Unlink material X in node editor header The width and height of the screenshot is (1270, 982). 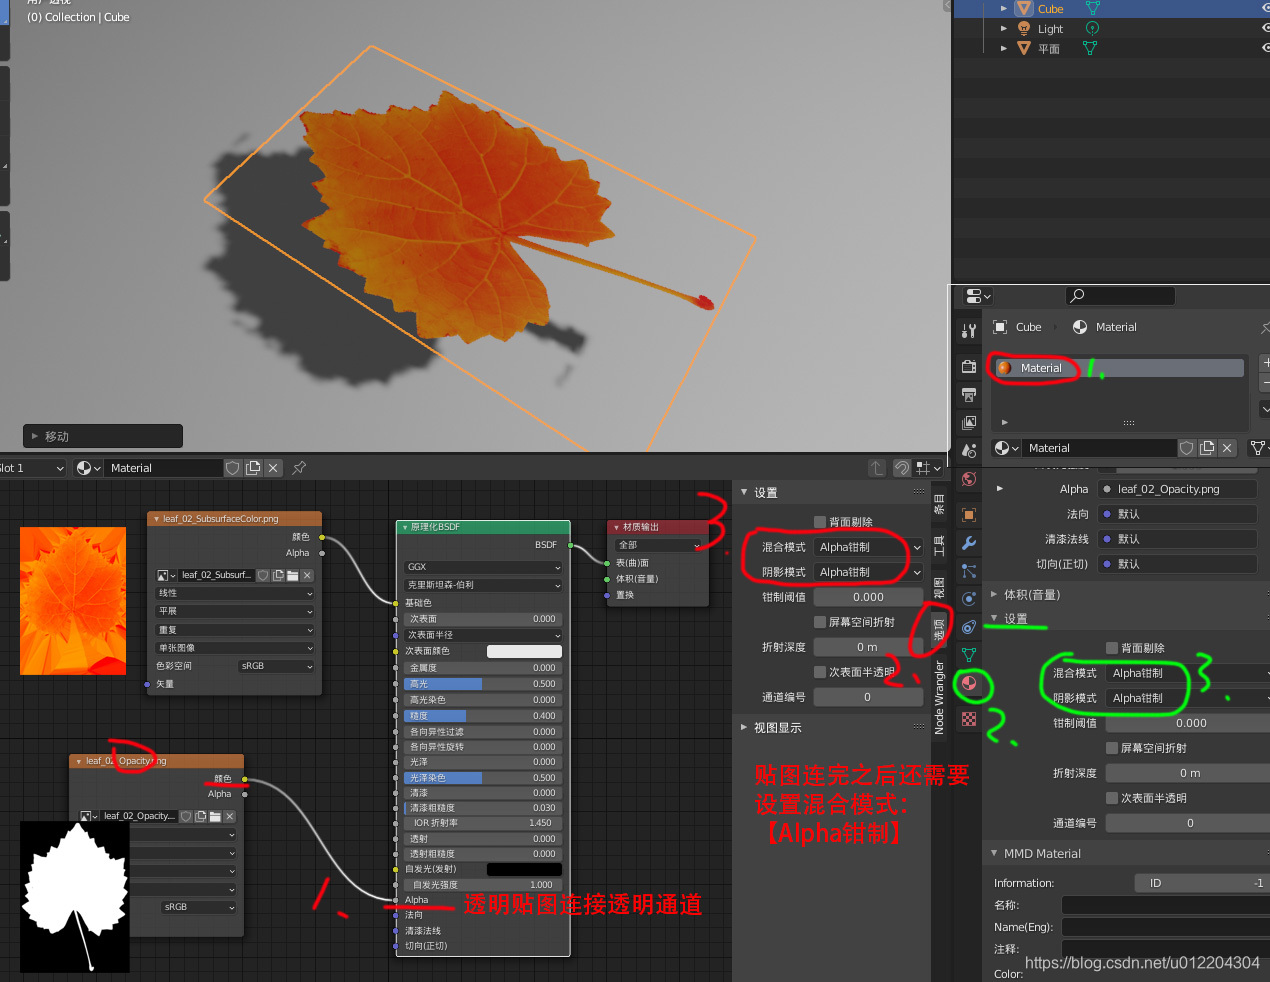(273, 468)
